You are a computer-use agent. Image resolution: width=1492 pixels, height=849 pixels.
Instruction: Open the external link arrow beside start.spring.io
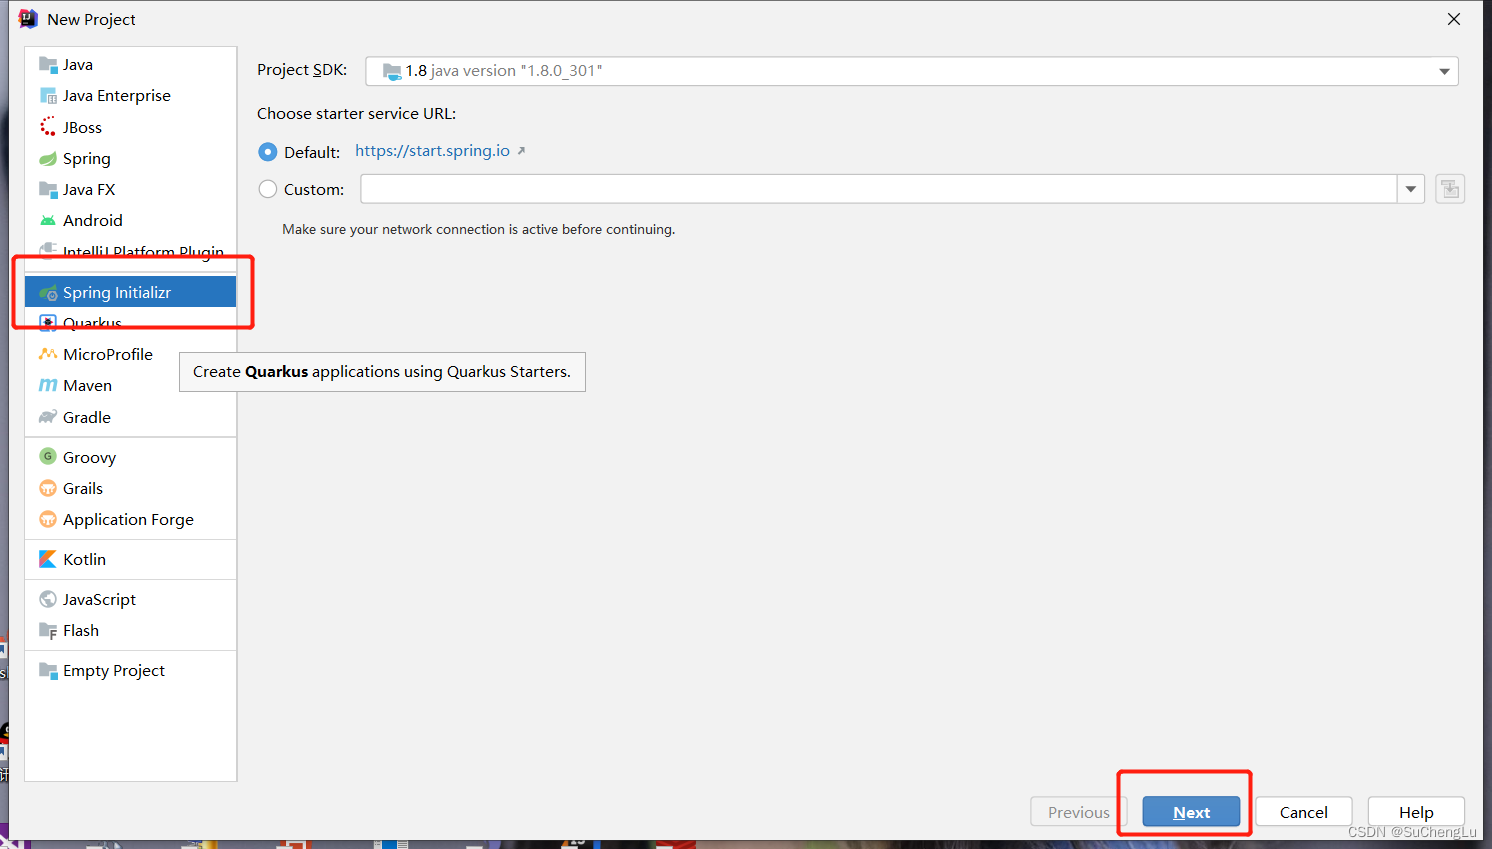click(521, 151)
